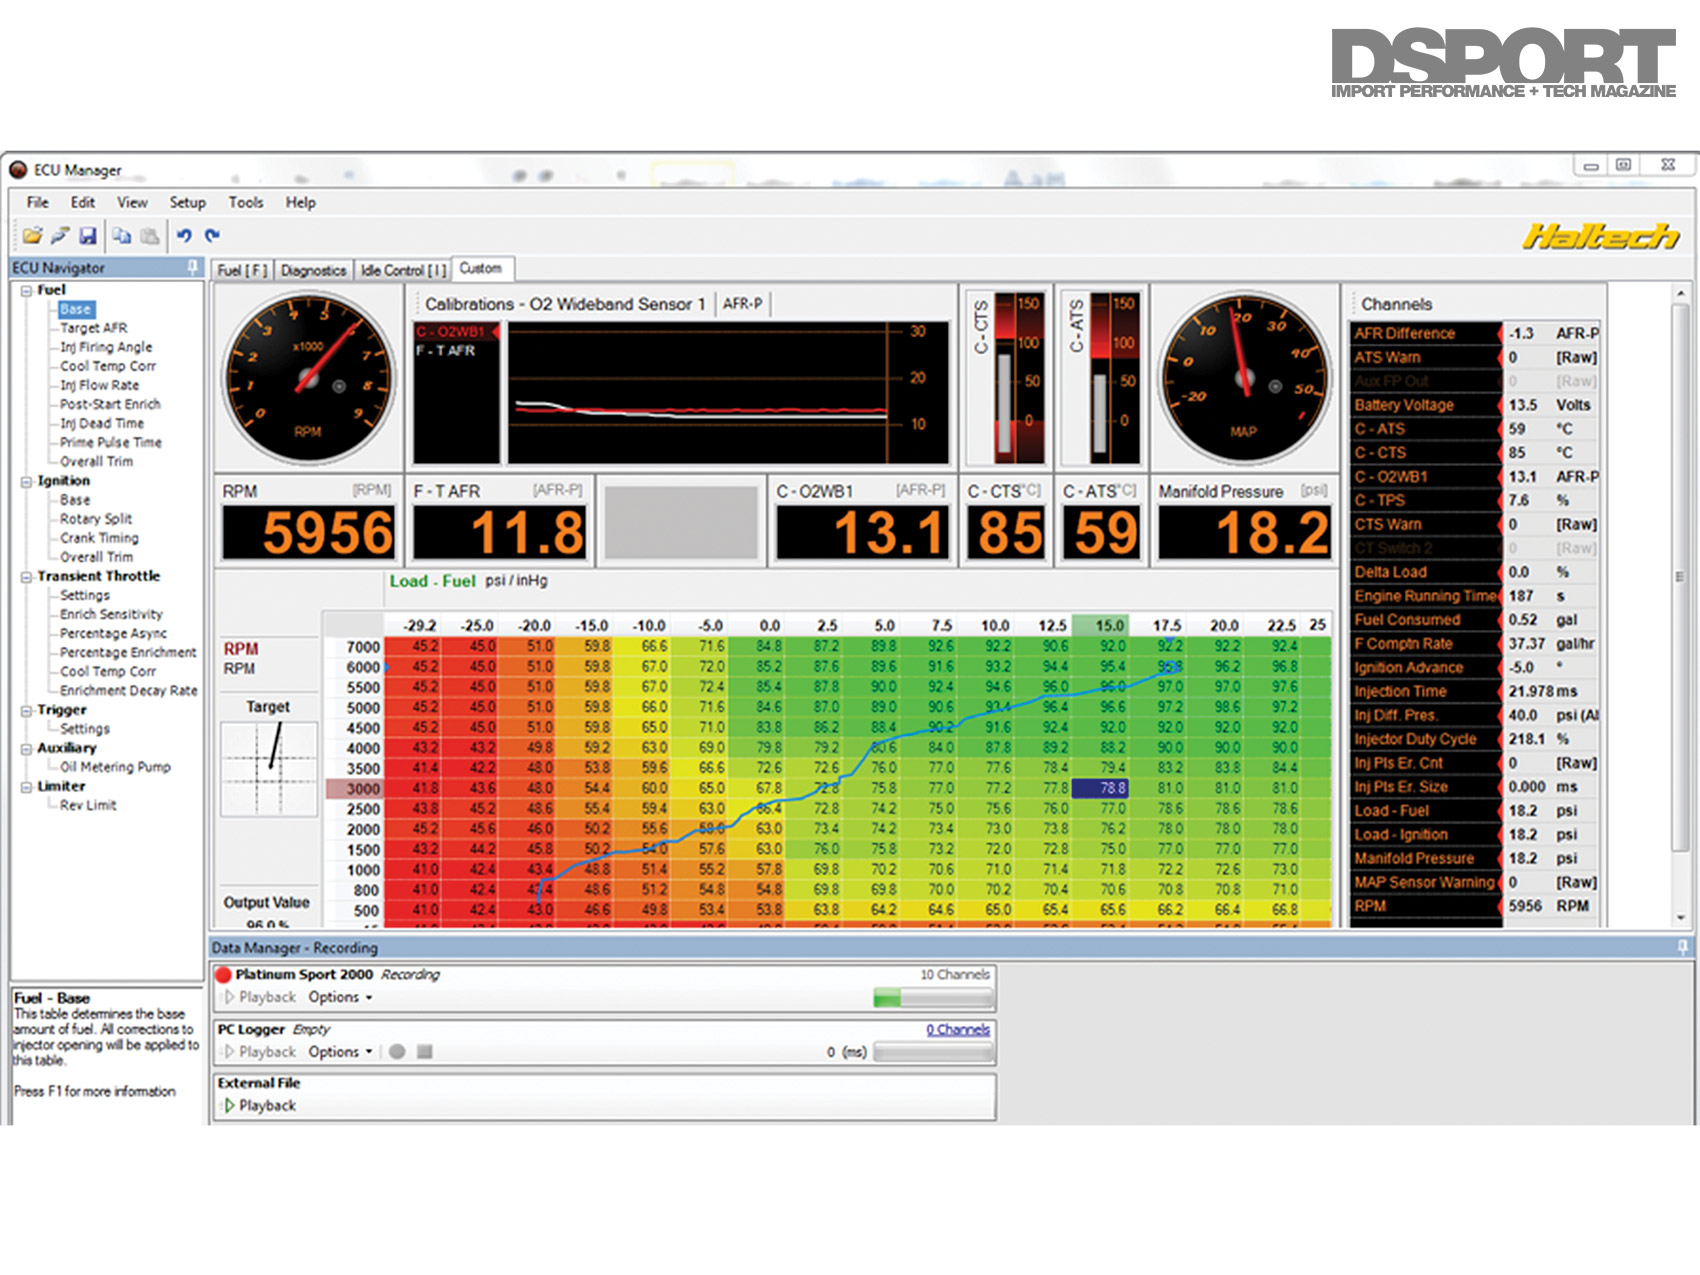Click the Undo arrow icon
This screenshot has width=1700, height=1275.
point(184,236)
